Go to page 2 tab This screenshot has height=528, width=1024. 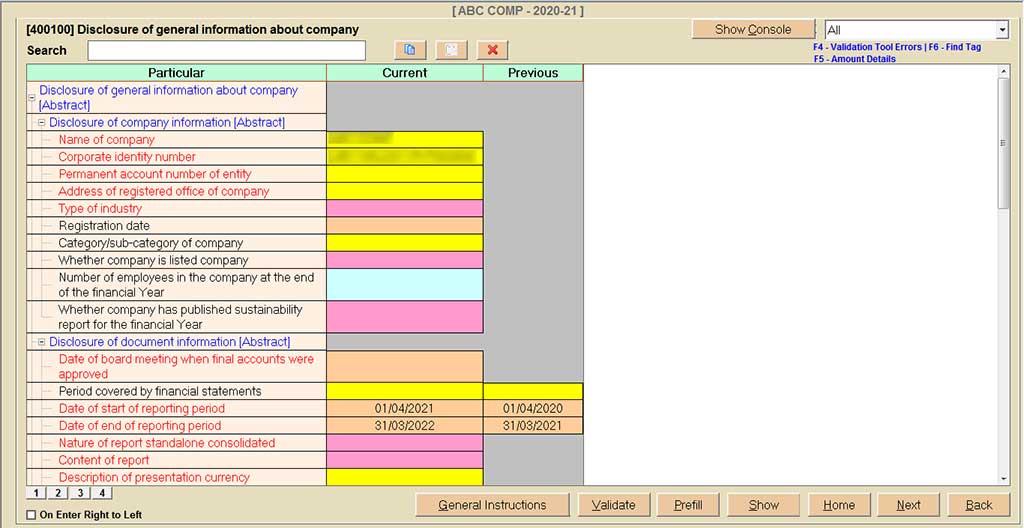point(58,493)
